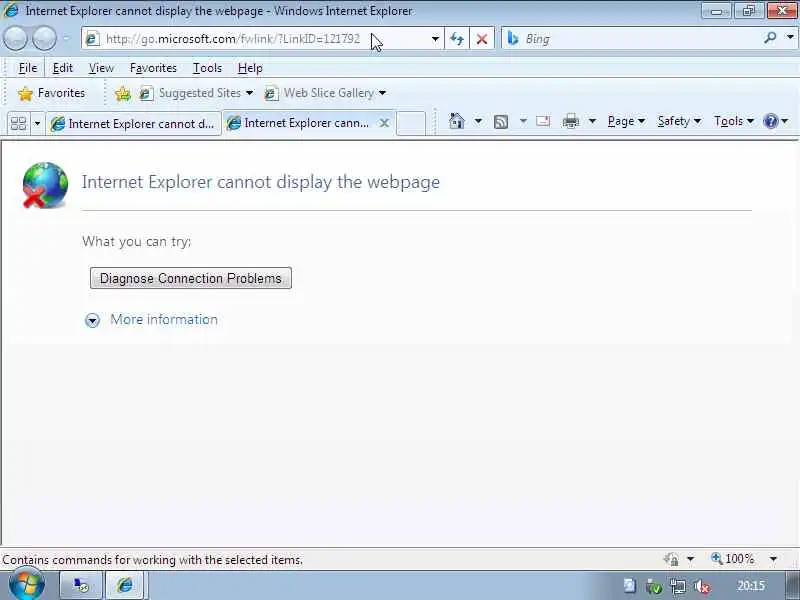Click the go.microsoft.com address field
The width and height of the screenshot is (800, 600).
[x=263, y=39]
